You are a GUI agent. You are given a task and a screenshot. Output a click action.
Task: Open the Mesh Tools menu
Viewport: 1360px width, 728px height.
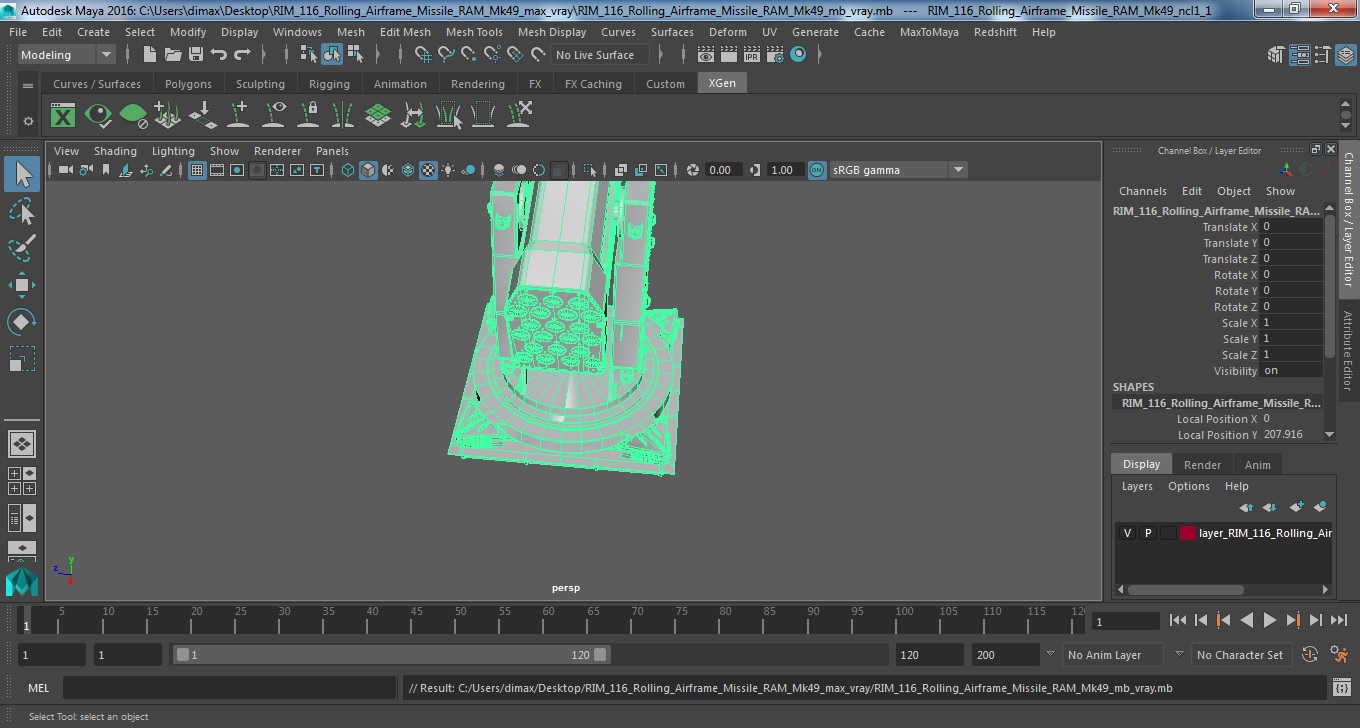point(474,32)
